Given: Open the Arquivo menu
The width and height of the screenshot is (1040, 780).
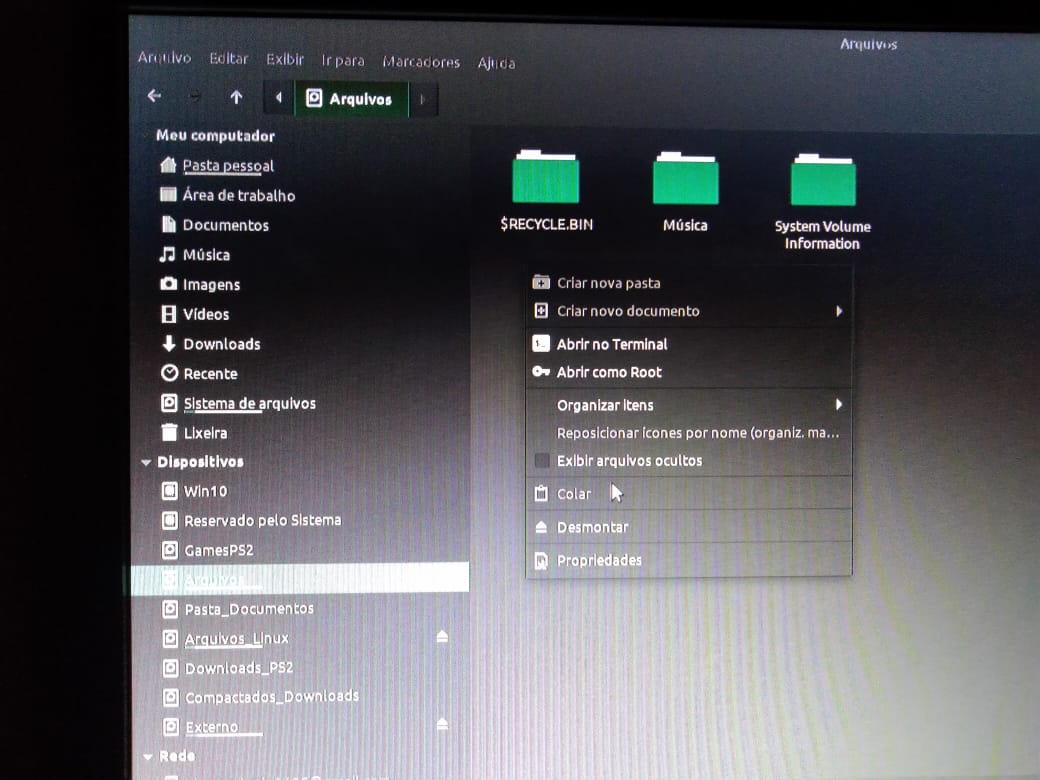Looking at the screenshot, I should click(164, 58).
